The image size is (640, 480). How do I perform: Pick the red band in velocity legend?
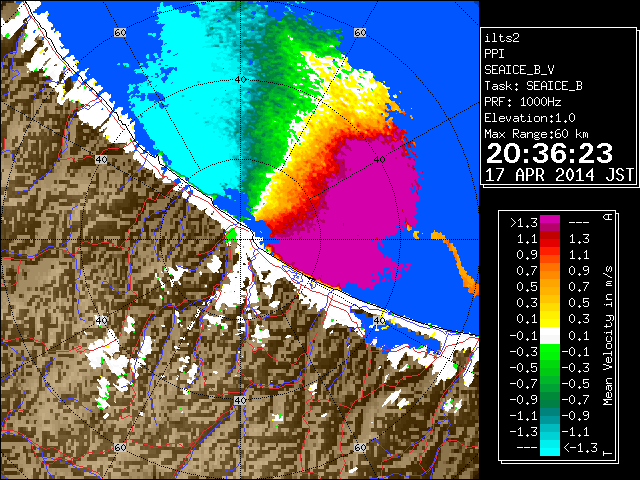550,243
